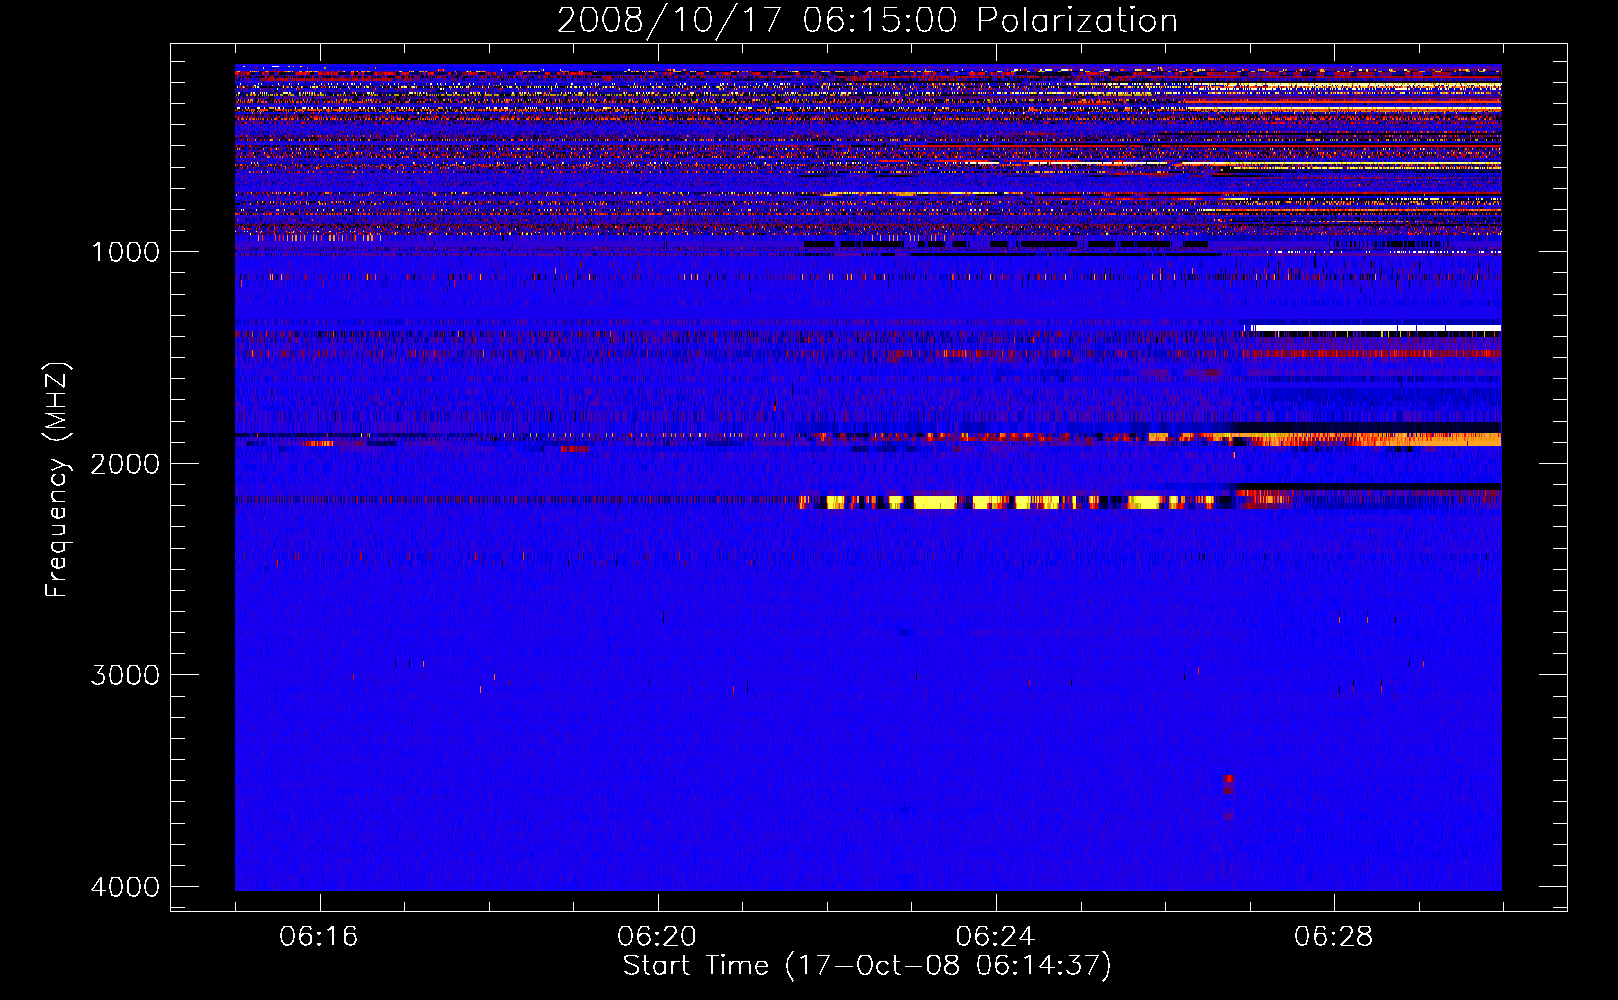Click the 06:28 time tick label
1618x1000 pixels.
coord(1333,937)
